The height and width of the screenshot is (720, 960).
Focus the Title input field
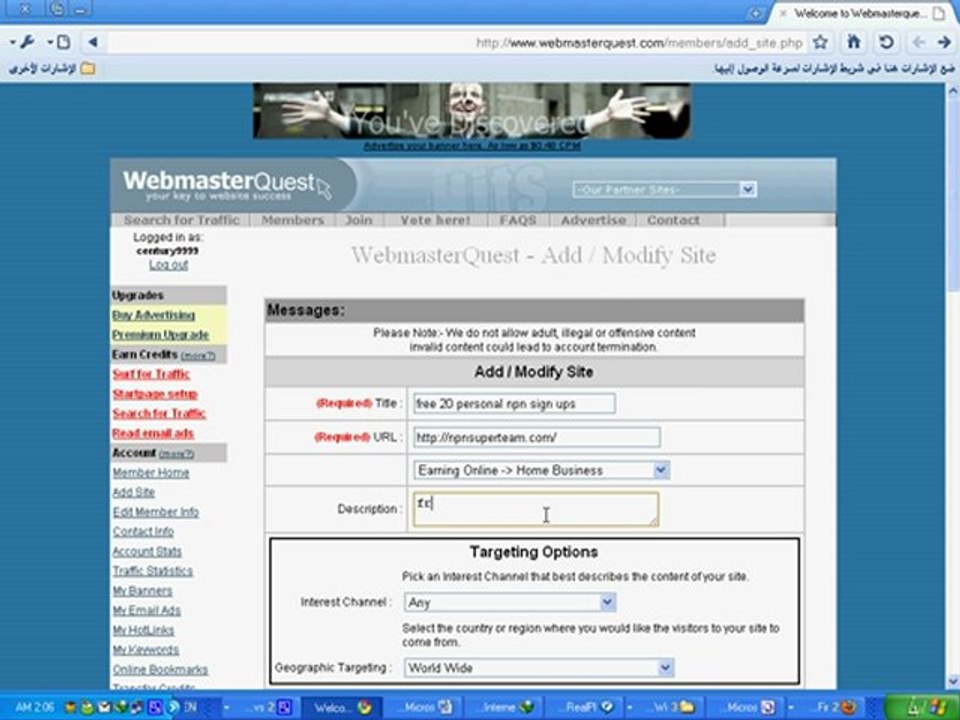tap(514, 403)
